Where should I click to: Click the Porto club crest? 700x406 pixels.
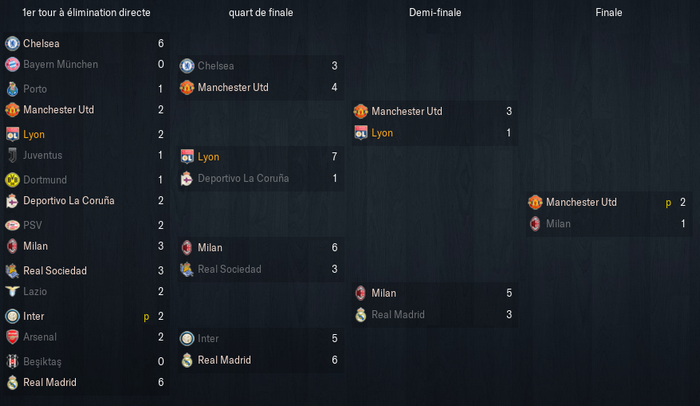coord(12,89)
